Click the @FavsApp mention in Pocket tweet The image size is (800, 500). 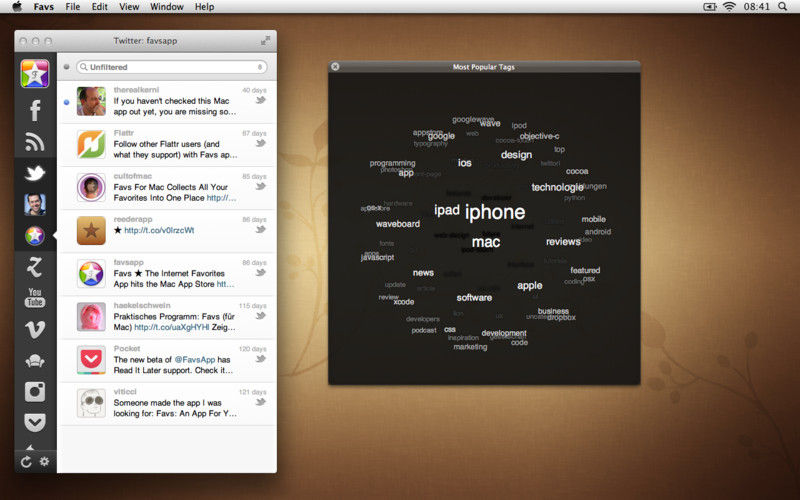[195, 360]
